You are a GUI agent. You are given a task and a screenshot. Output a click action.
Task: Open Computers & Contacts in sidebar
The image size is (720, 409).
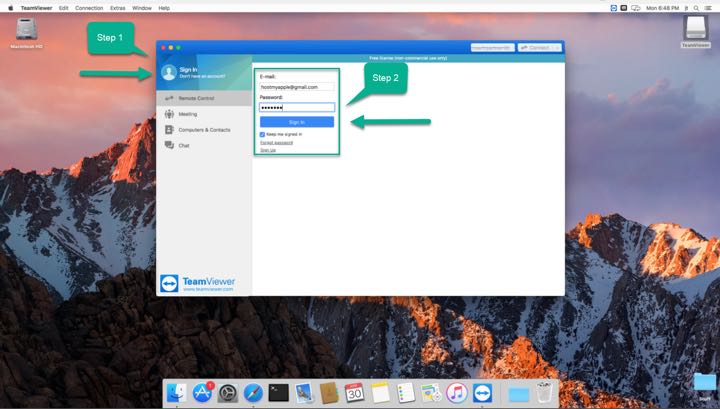(204, 130)
